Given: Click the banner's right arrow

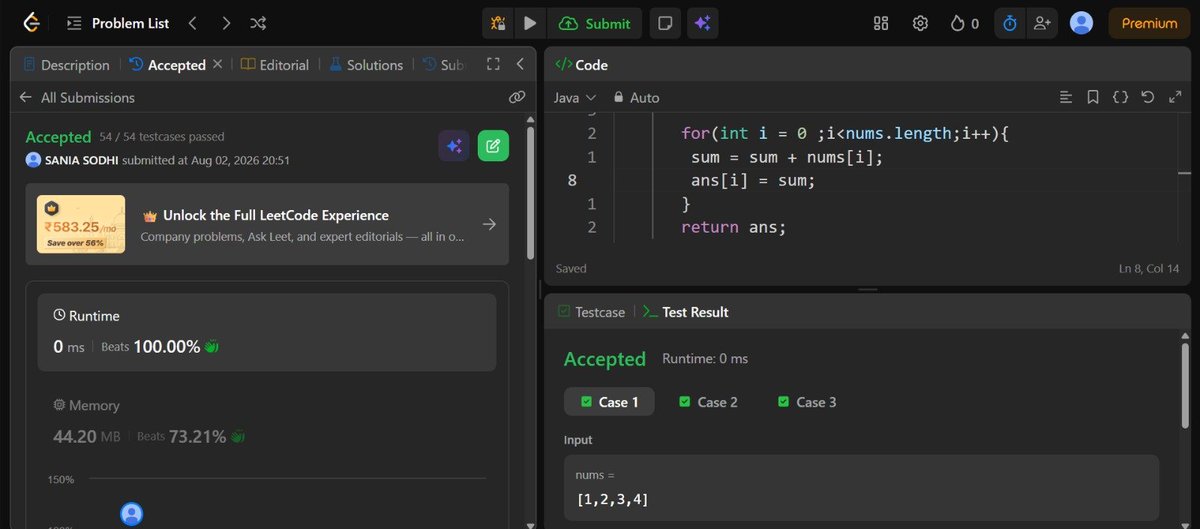Looking at the screenshot, I should pos(489,224).
